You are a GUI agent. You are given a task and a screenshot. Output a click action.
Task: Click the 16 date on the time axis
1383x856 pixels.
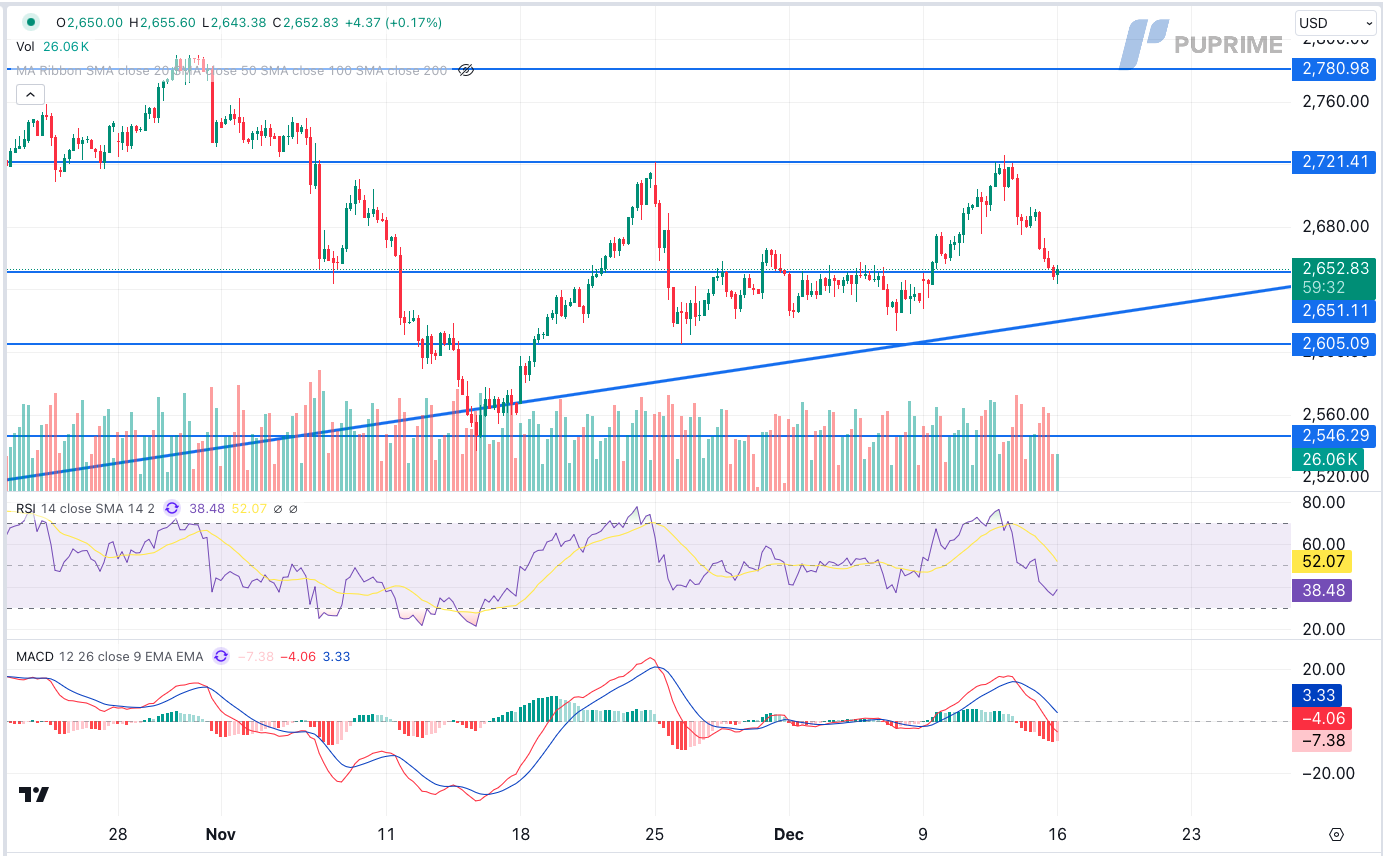click(1058, 834)
